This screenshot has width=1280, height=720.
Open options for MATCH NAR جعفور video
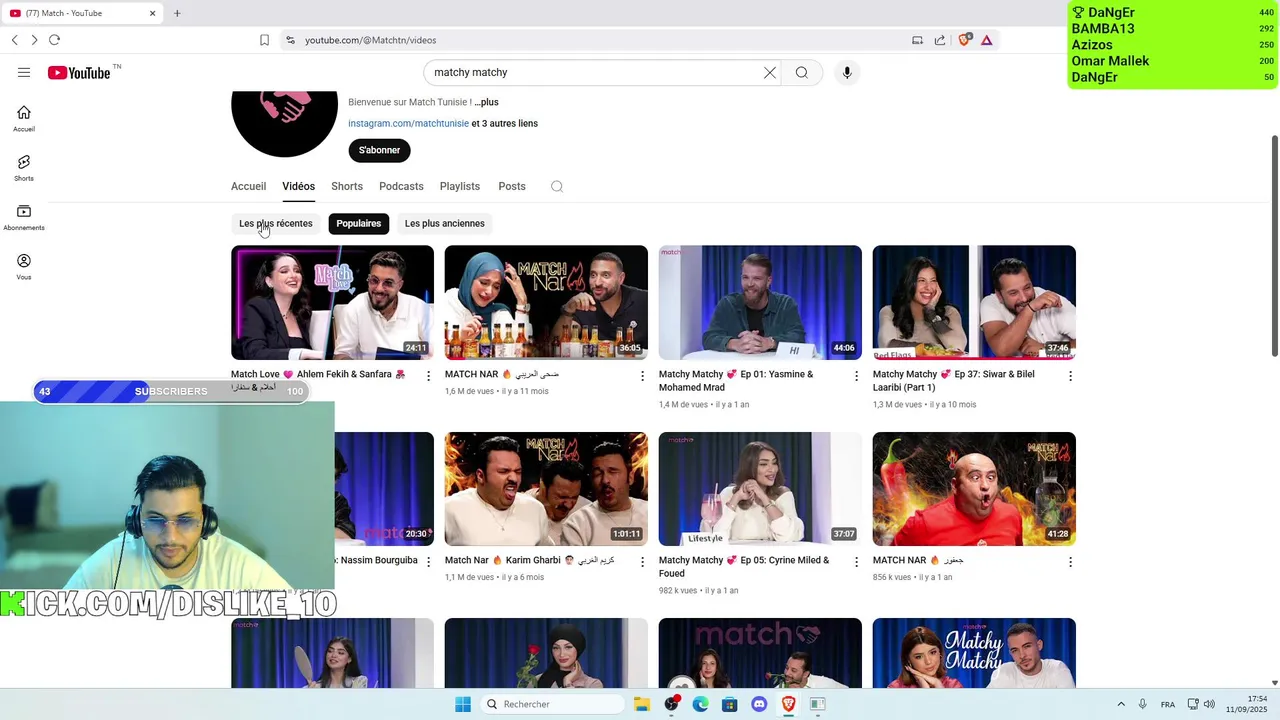pyautogui.click(x=1070, y=562)
